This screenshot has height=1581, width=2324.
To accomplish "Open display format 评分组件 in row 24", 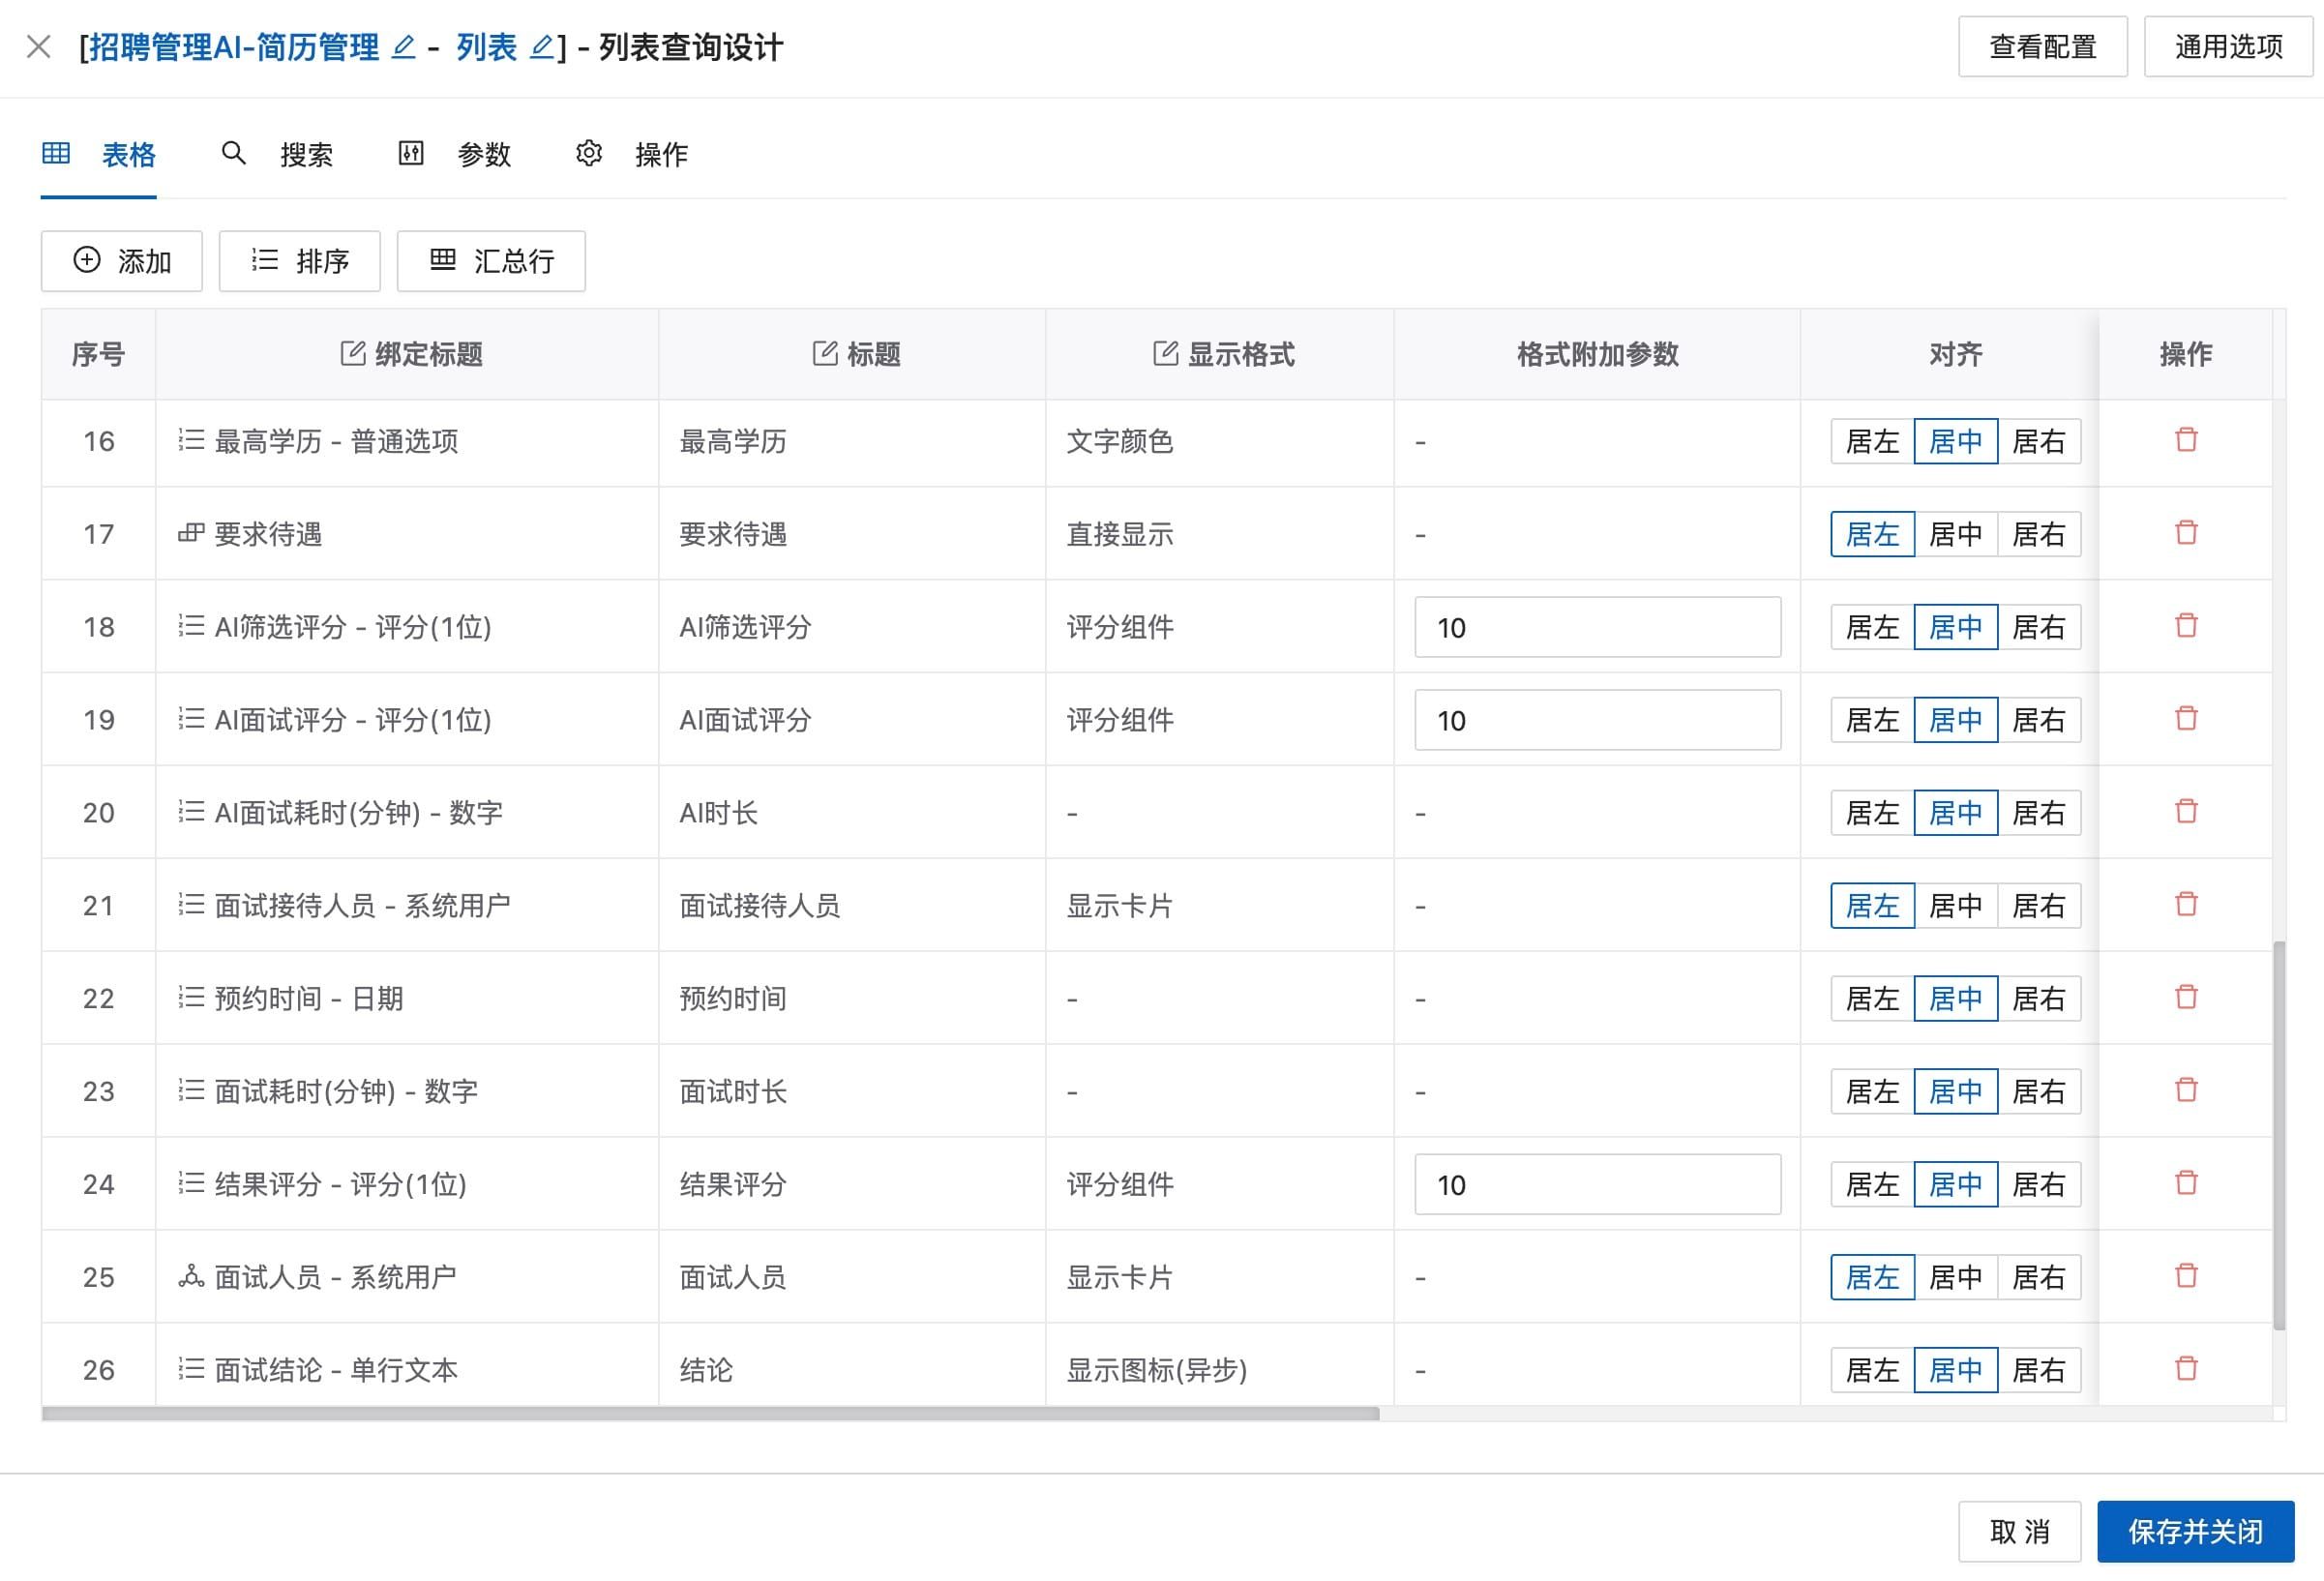I will tap(1119, 1184).
